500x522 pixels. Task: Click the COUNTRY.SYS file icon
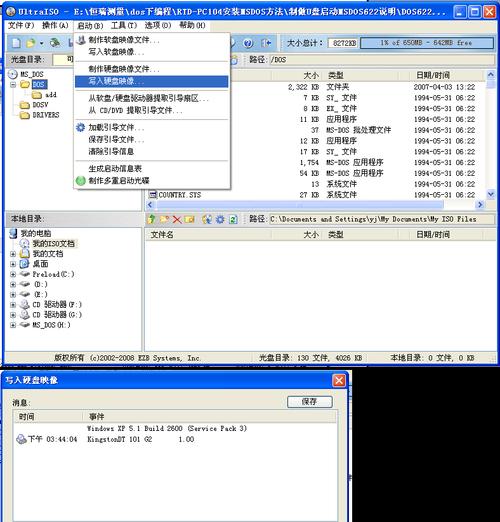click(x=153, y=195)
